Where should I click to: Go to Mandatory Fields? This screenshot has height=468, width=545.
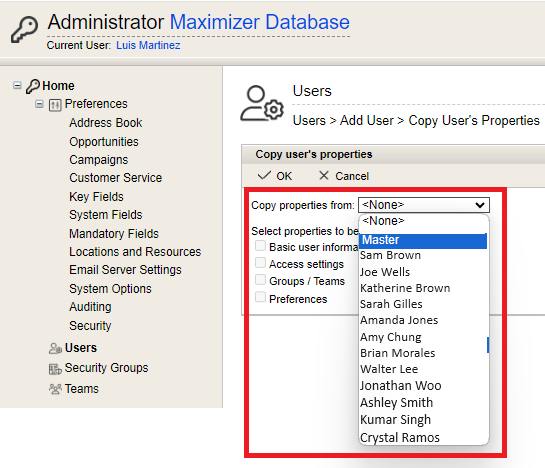click(x=114, y=234)
